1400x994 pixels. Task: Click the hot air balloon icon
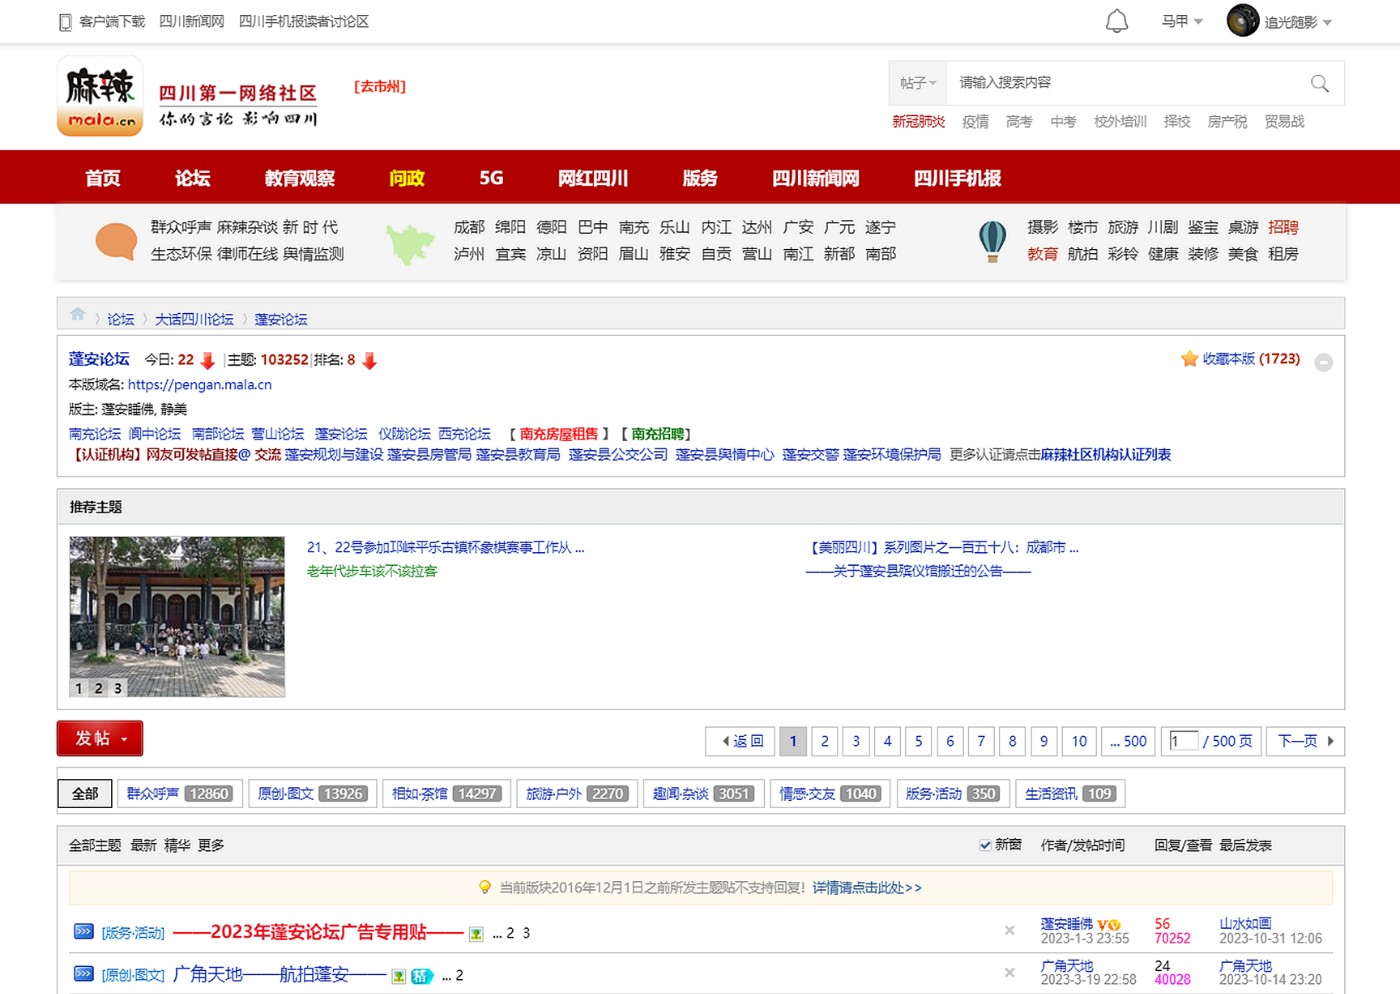(x=992, y=241)
